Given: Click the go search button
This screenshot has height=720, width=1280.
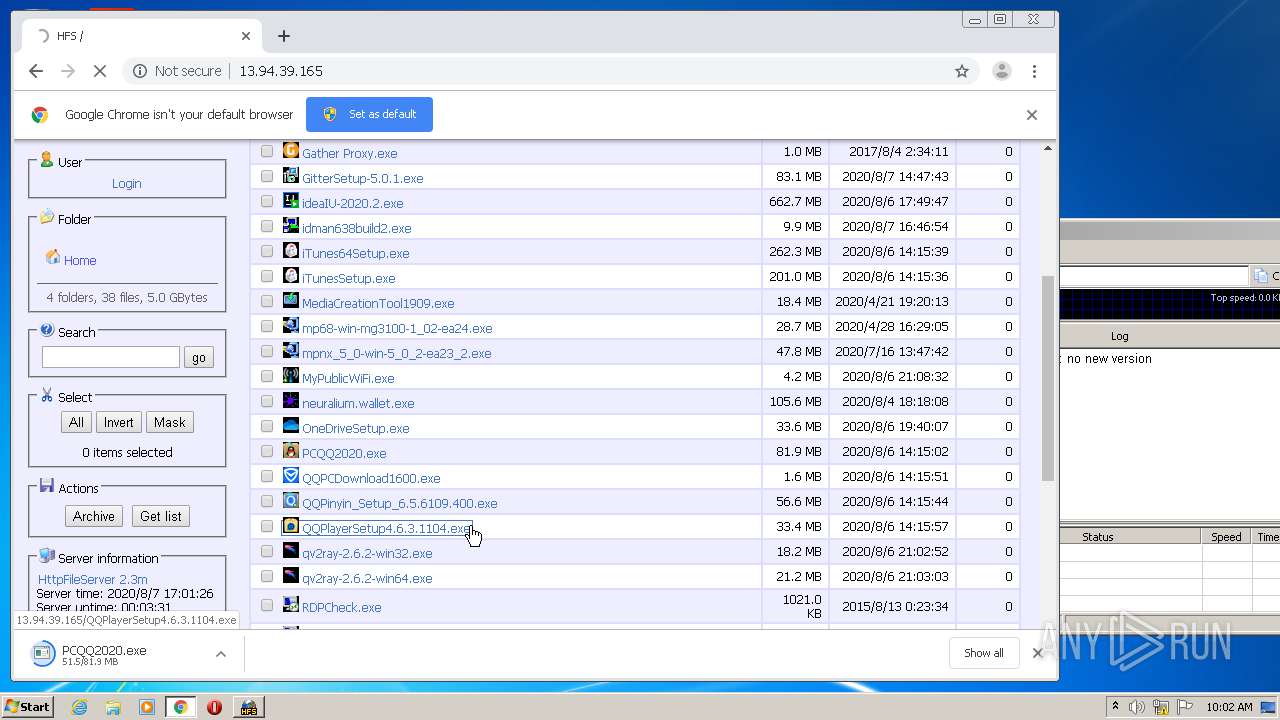Looking at the screenshot, I should click(x=199, y=357).
